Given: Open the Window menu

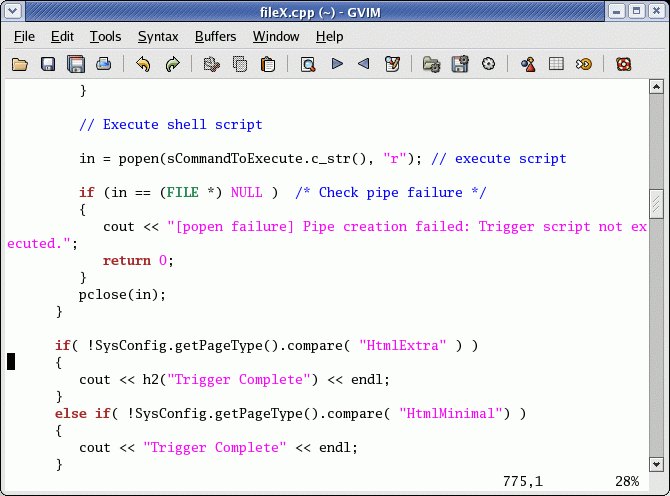Looking at the screenshot, I should 276,37.
